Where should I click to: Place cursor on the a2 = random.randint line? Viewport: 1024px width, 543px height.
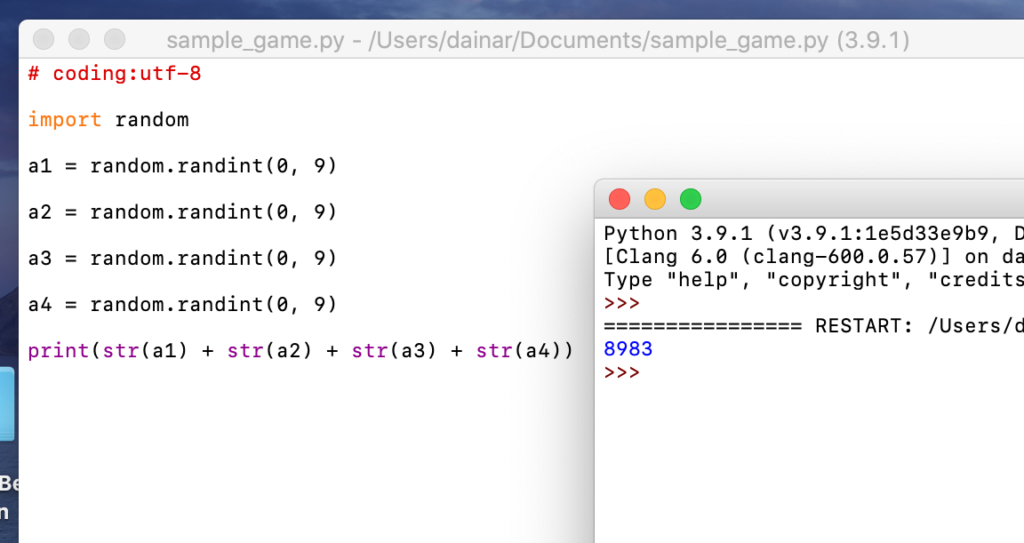182,212
